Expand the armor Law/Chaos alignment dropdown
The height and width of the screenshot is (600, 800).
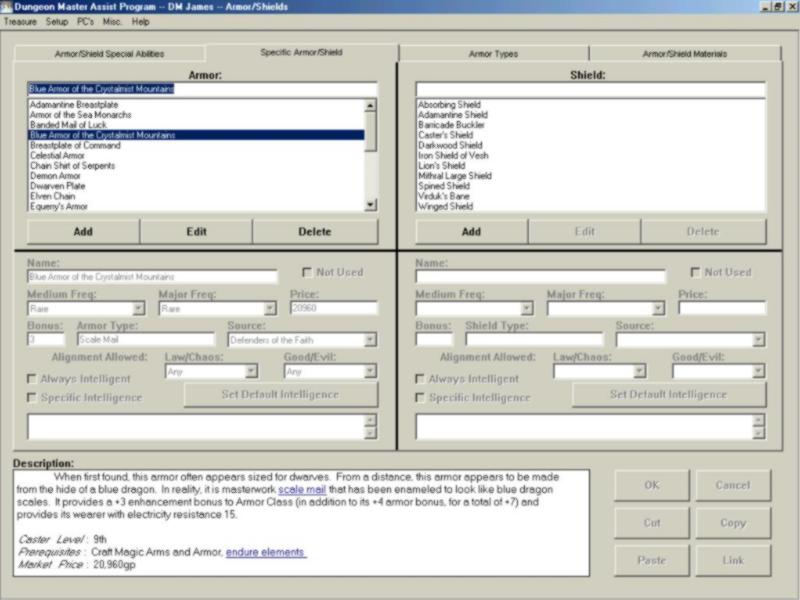point(251,372)
